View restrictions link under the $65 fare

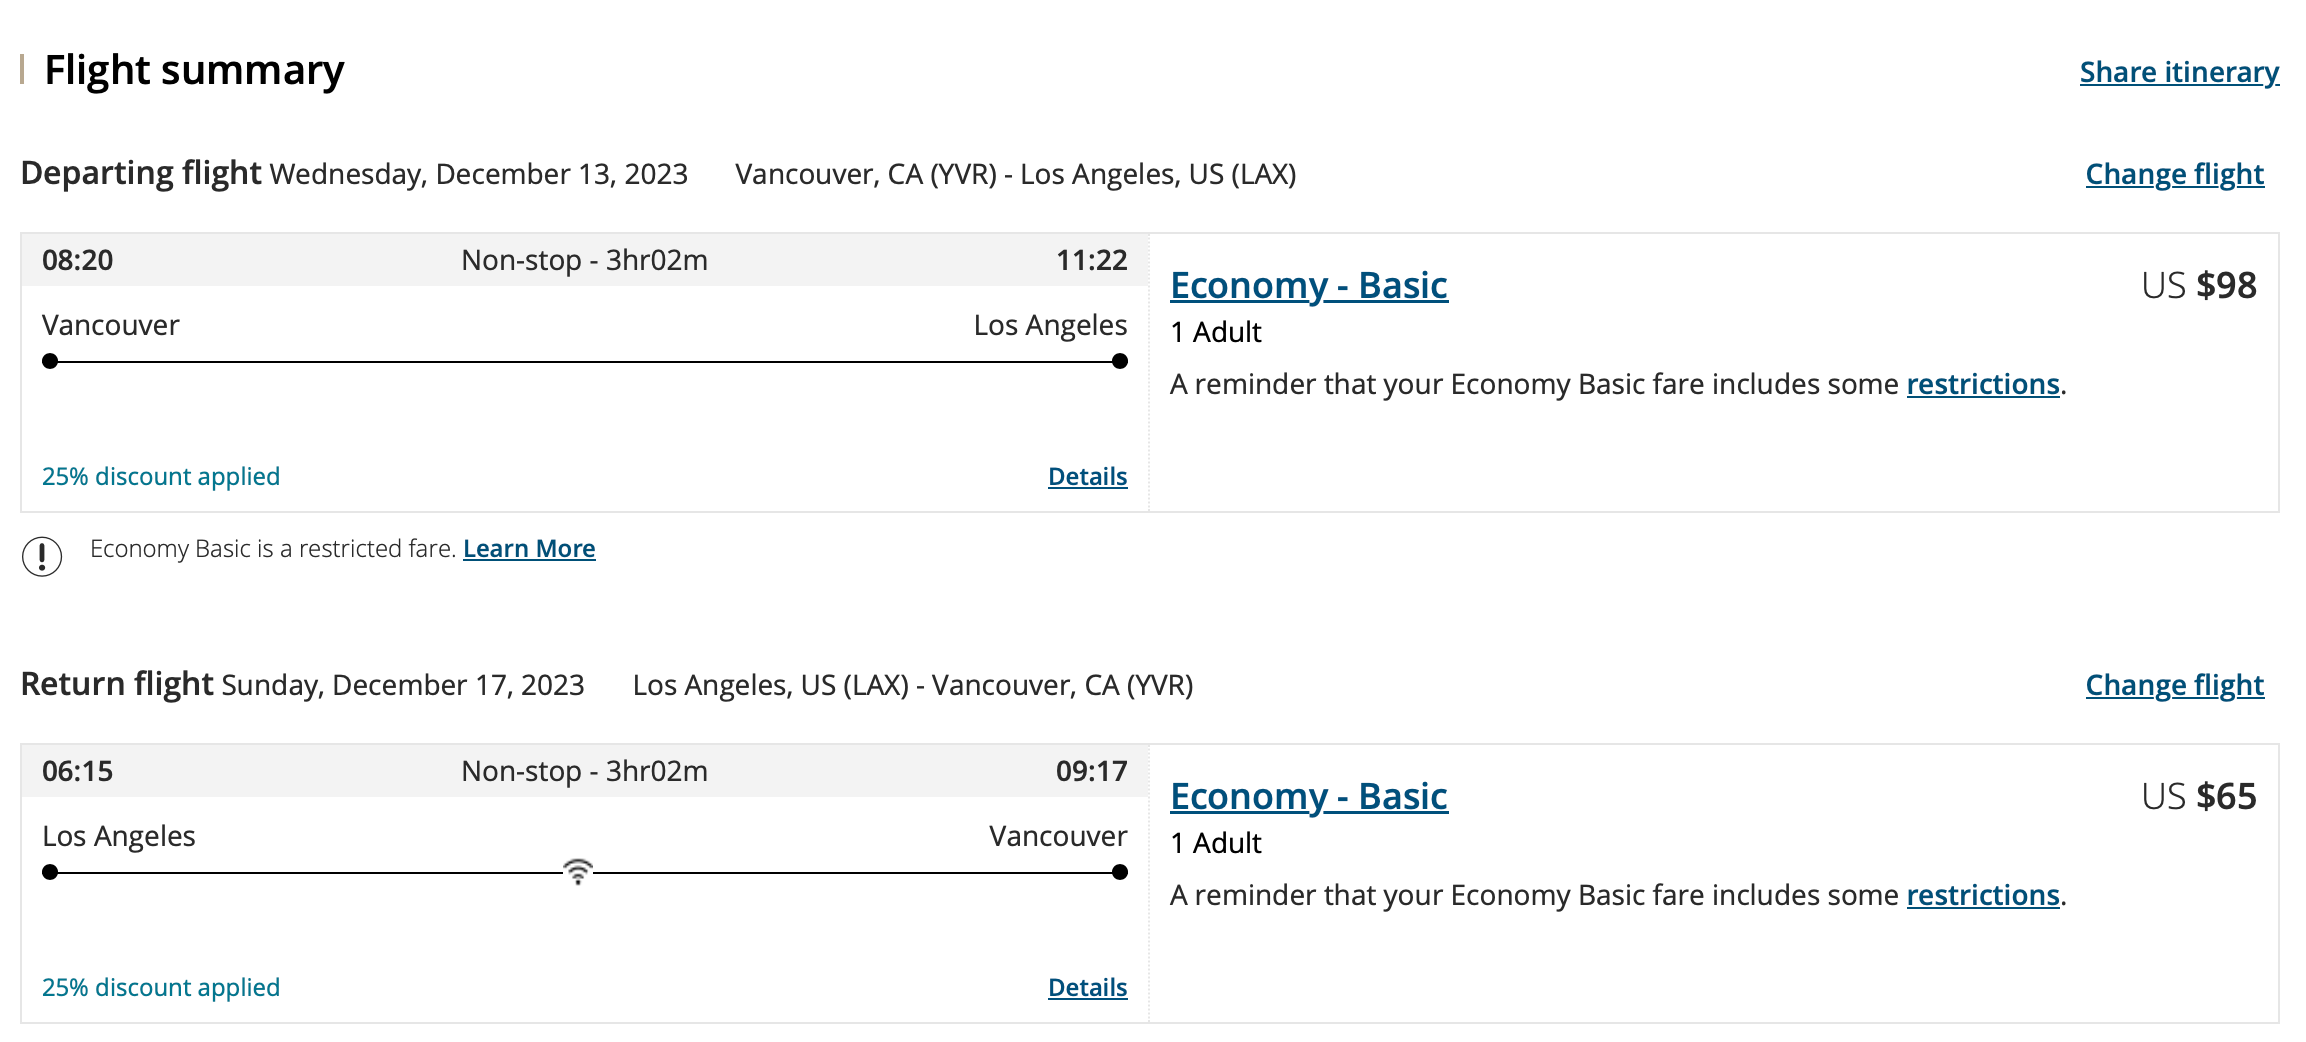[x=1982, y=895]
